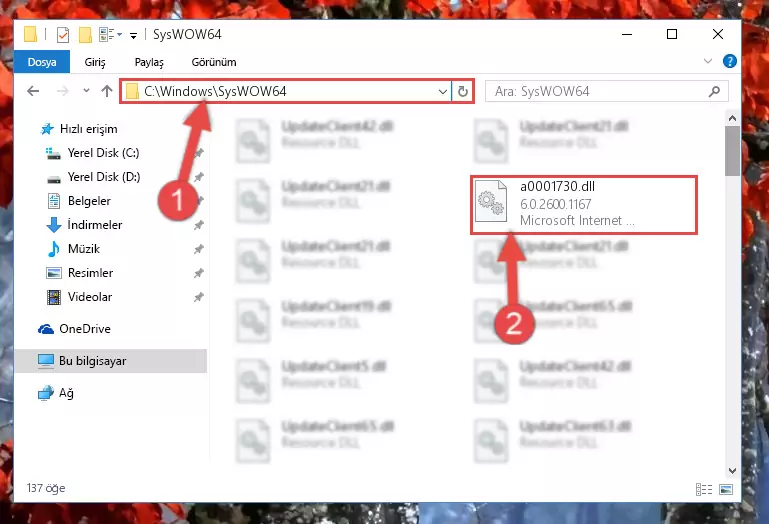The image size is (769, 524).
Task: Click the pin icon next to Videolar
Action: coord(199,297)
